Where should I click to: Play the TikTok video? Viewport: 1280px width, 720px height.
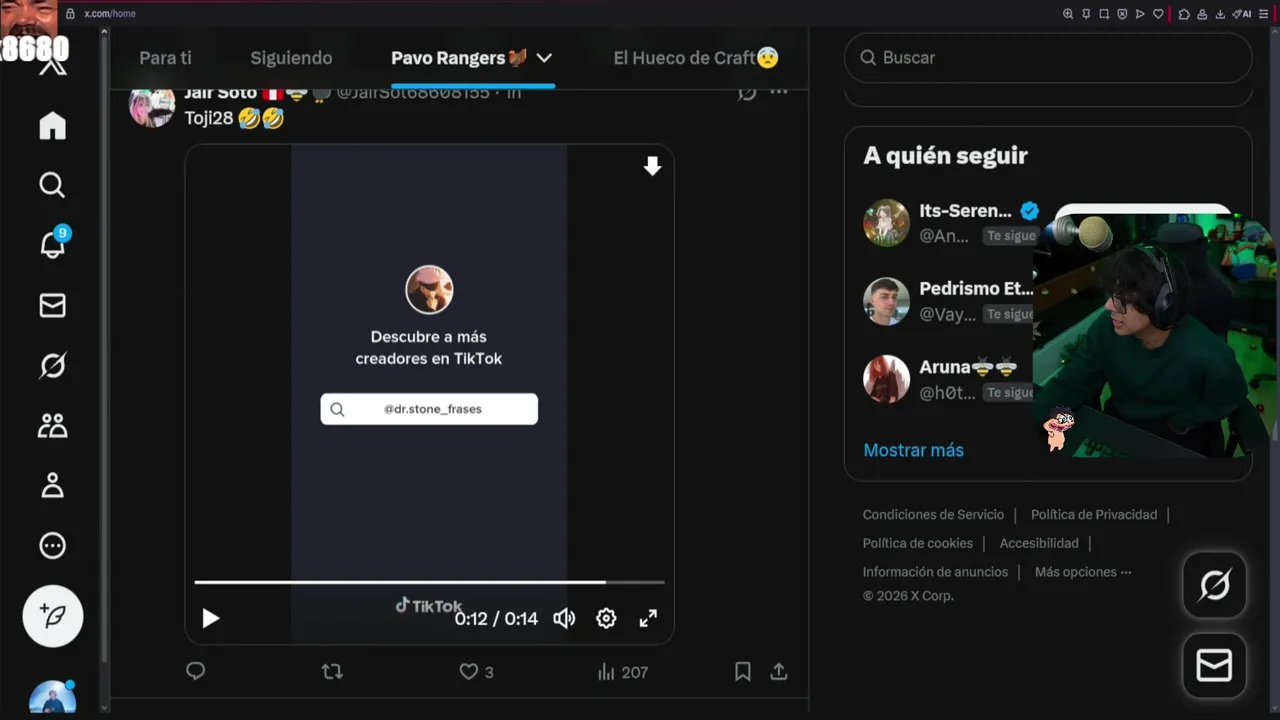click(210, 618)
